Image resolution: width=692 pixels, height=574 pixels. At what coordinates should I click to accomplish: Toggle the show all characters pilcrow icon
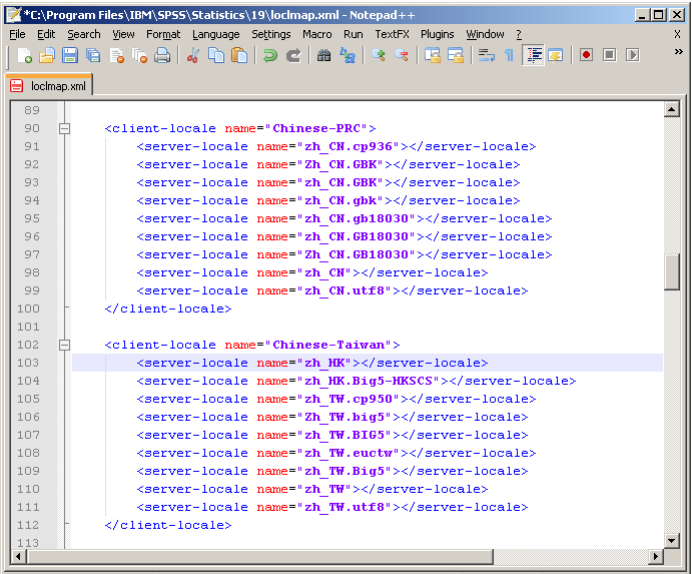tap(509, 56)
